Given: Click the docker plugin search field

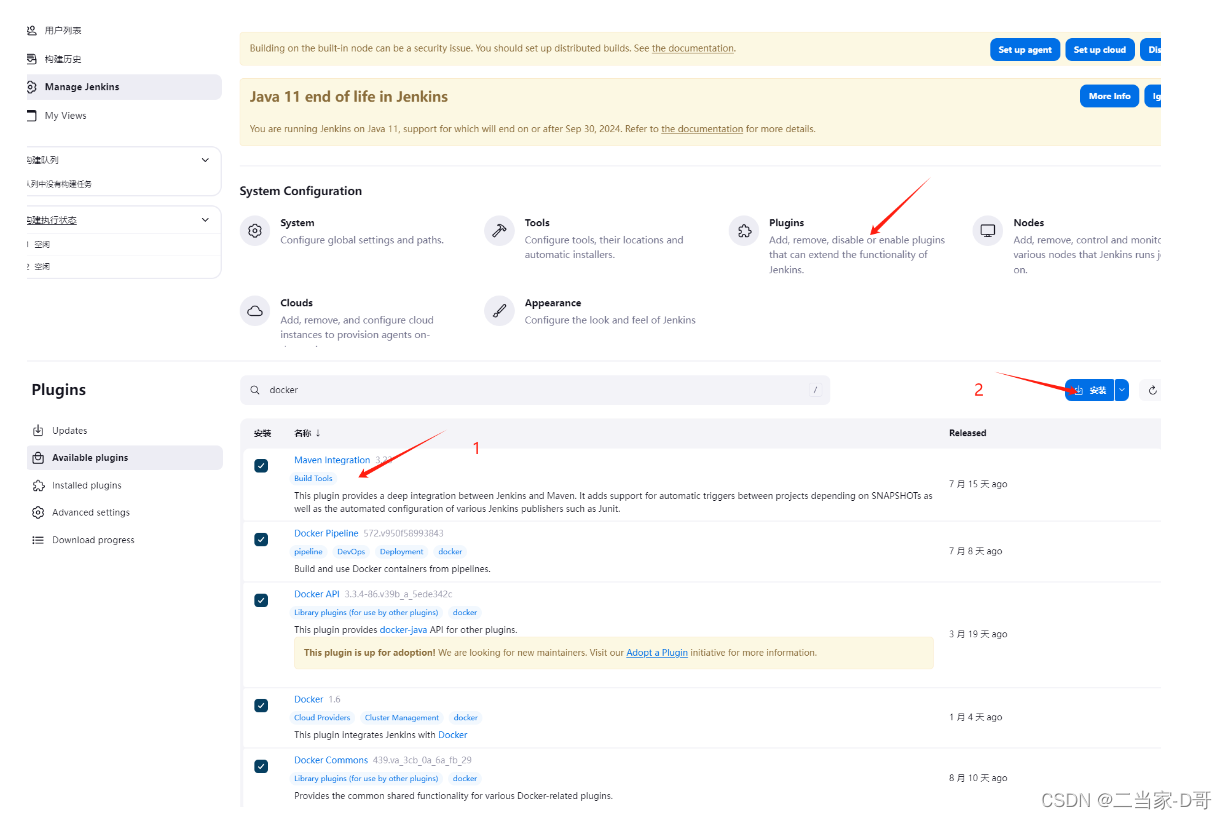Looking at the screenshot, I should coord(535,390).
